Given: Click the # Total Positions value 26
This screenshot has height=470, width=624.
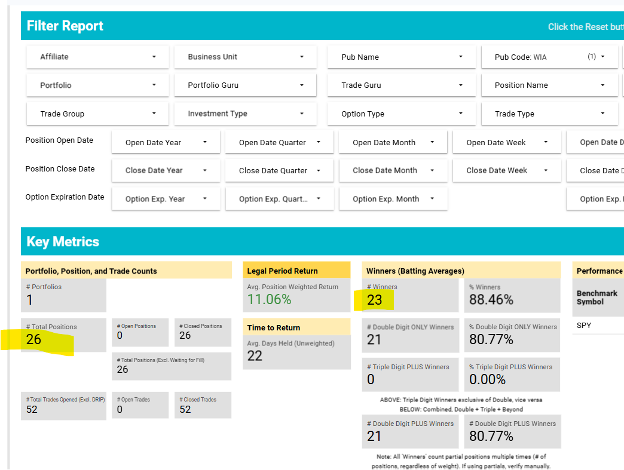Looking at the screenshot, I should (36, 340).
